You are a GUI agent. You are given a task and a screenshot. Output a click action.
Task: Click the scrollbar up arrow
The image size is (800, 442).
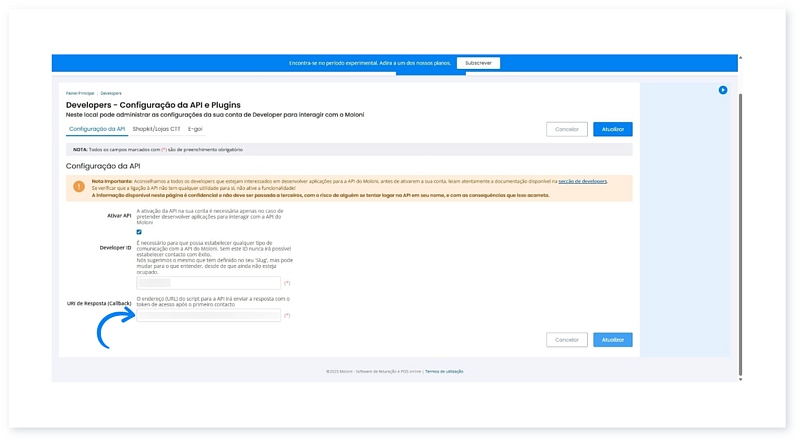pyautogui.click(x=741, y=59)
